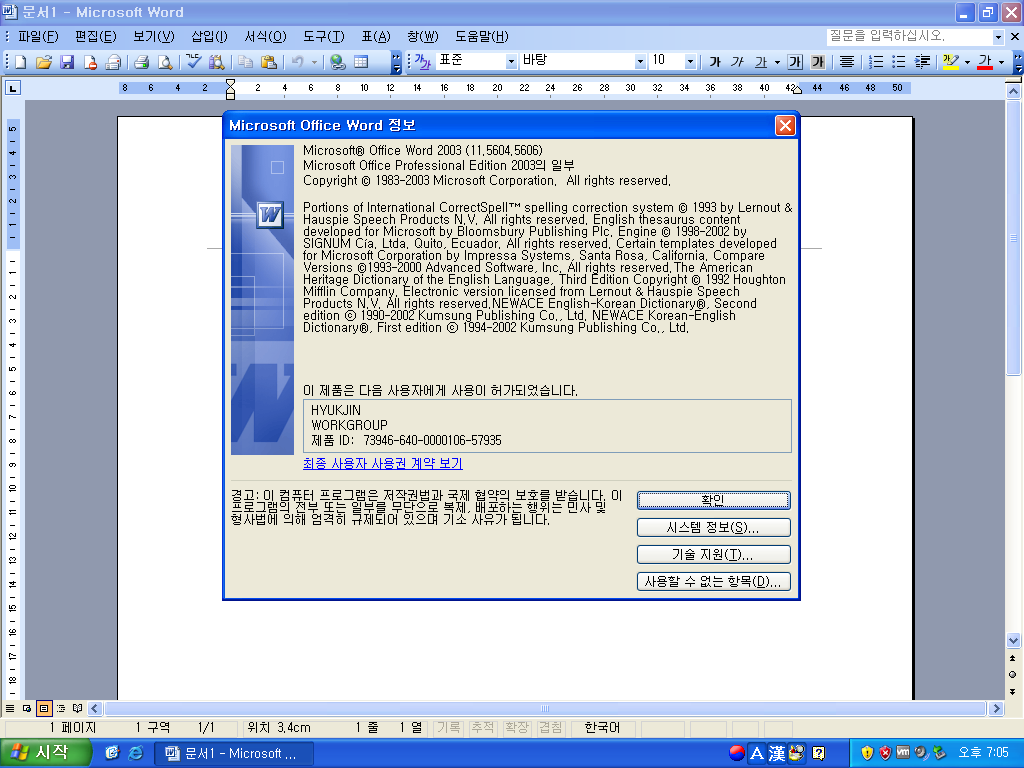1024x768 pixels.
Task: Click the 시스템 정보(S)... button
Action: point(713,527)
